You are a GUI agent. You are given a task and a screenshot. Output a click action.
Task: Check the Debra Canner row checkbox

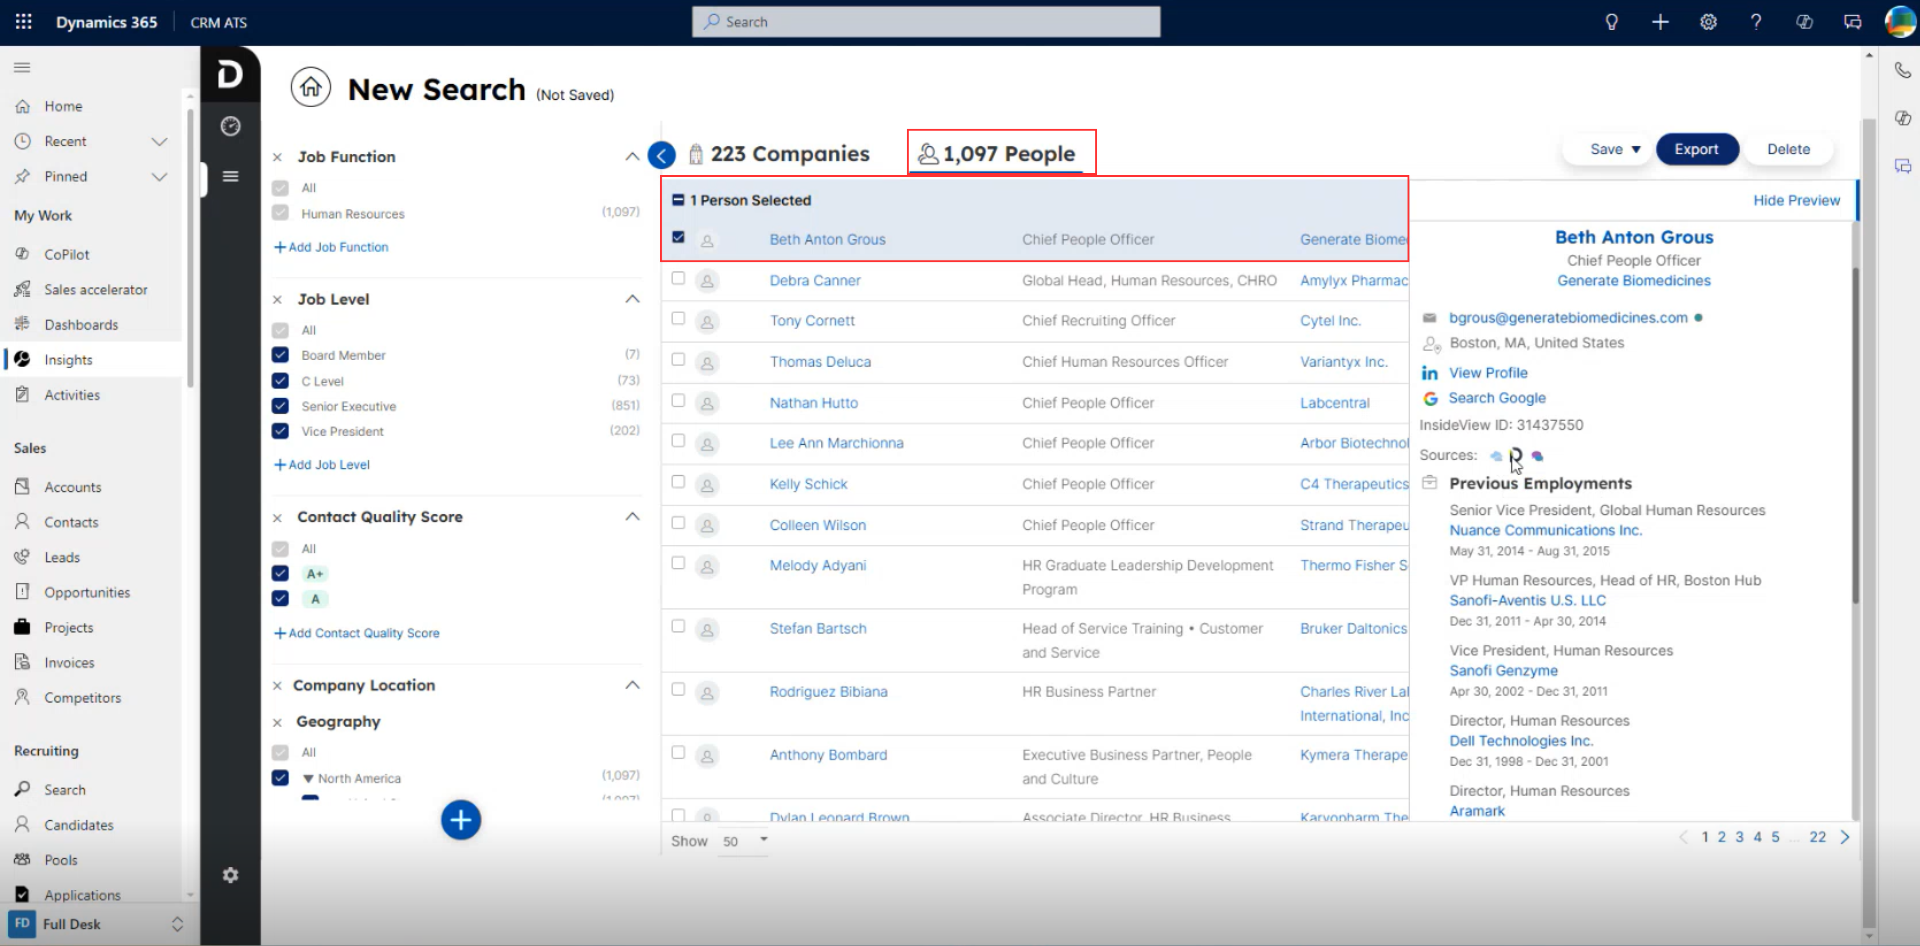click(x=678, y=278)
